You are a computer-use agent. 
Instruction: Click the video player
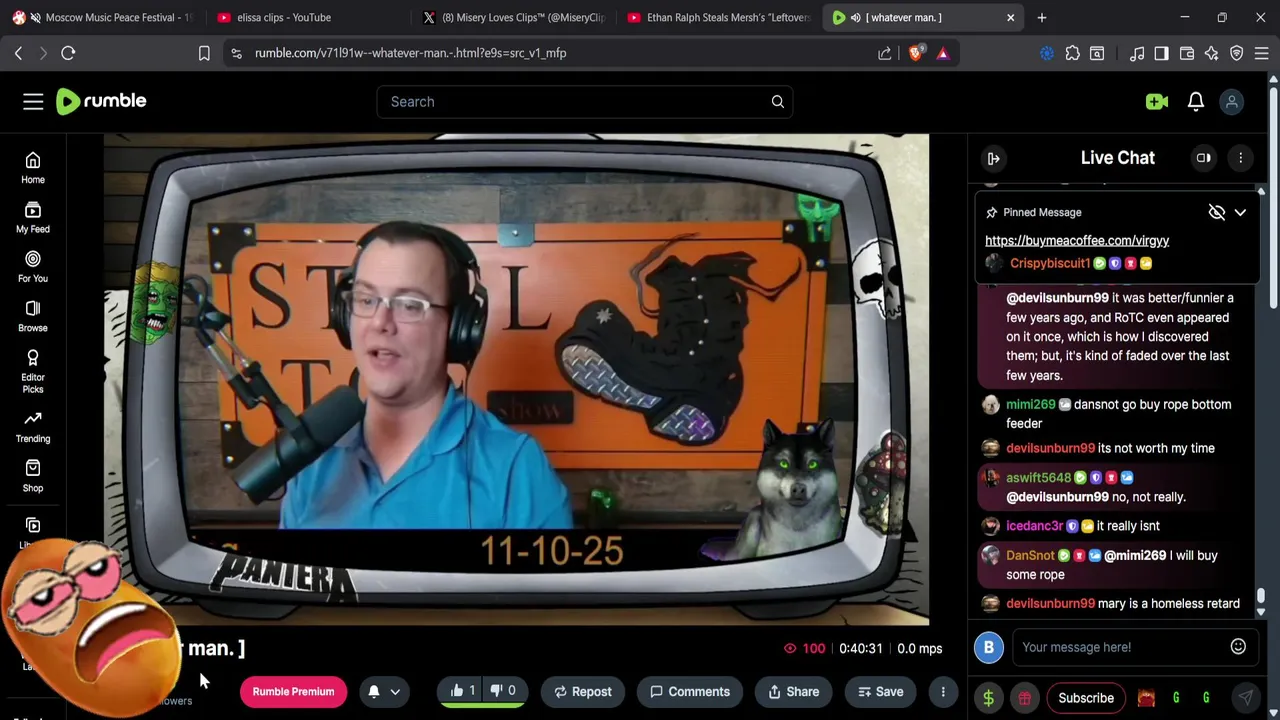(516, 380)
